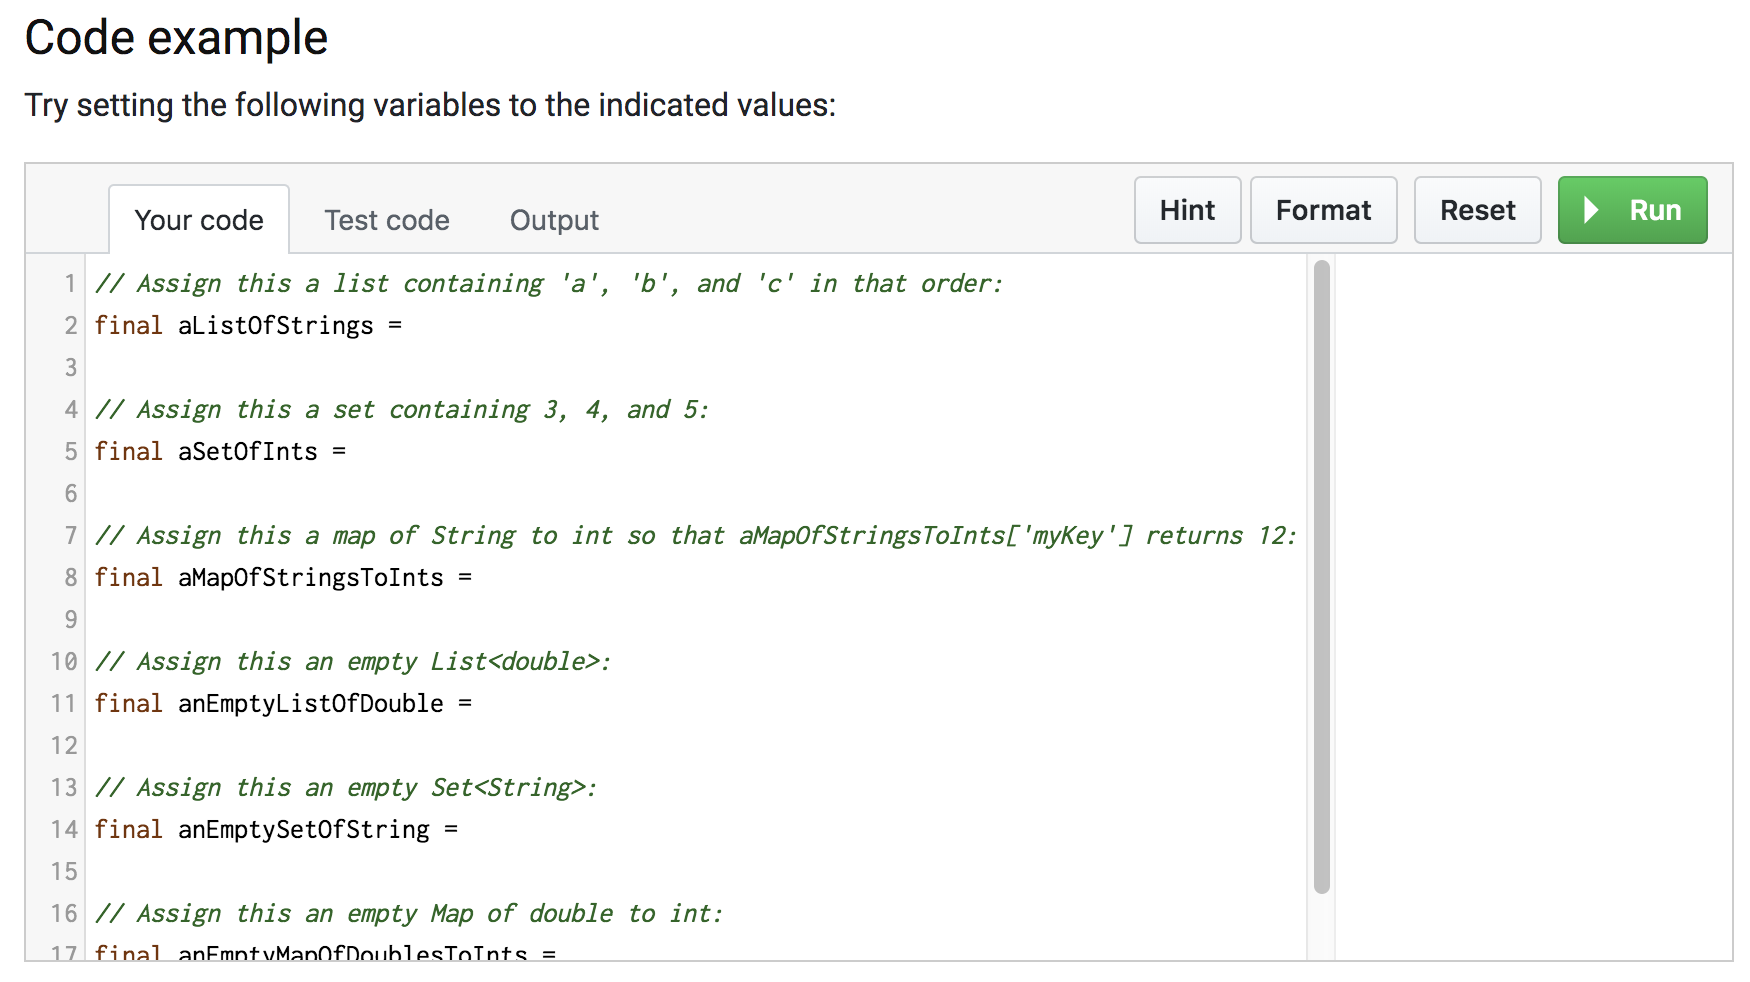The width and height of the screenshot is (1750, 982).
Task: Click the Reset button
Action: 1477,210
